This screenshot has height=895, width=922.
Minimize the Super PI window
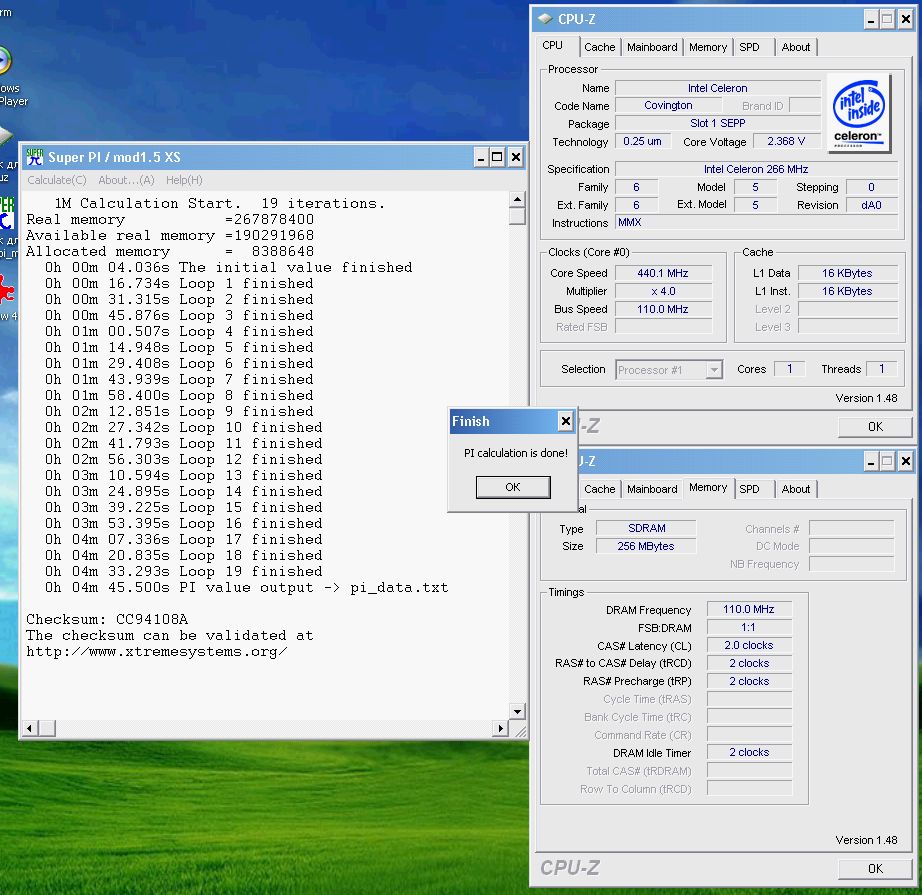click(482, 157)
